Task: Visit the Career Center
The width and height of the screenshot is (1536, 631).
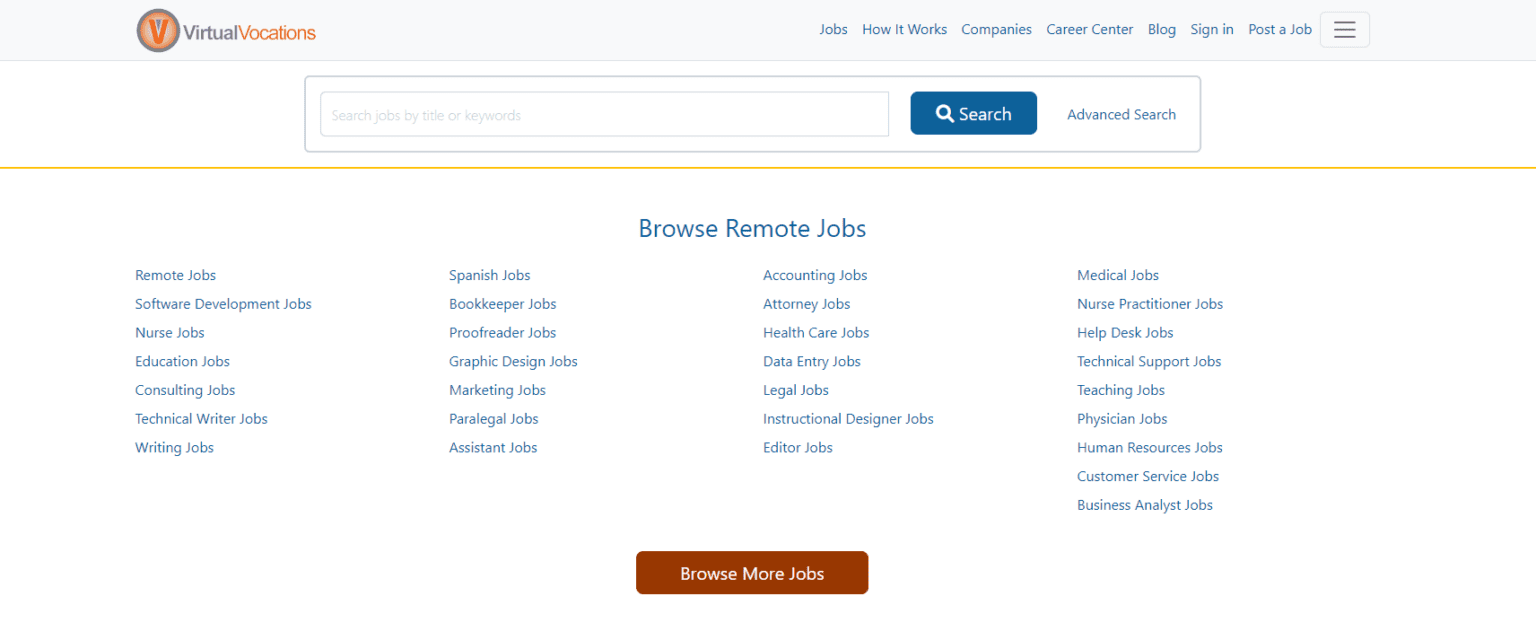Action: point(1089,30)
